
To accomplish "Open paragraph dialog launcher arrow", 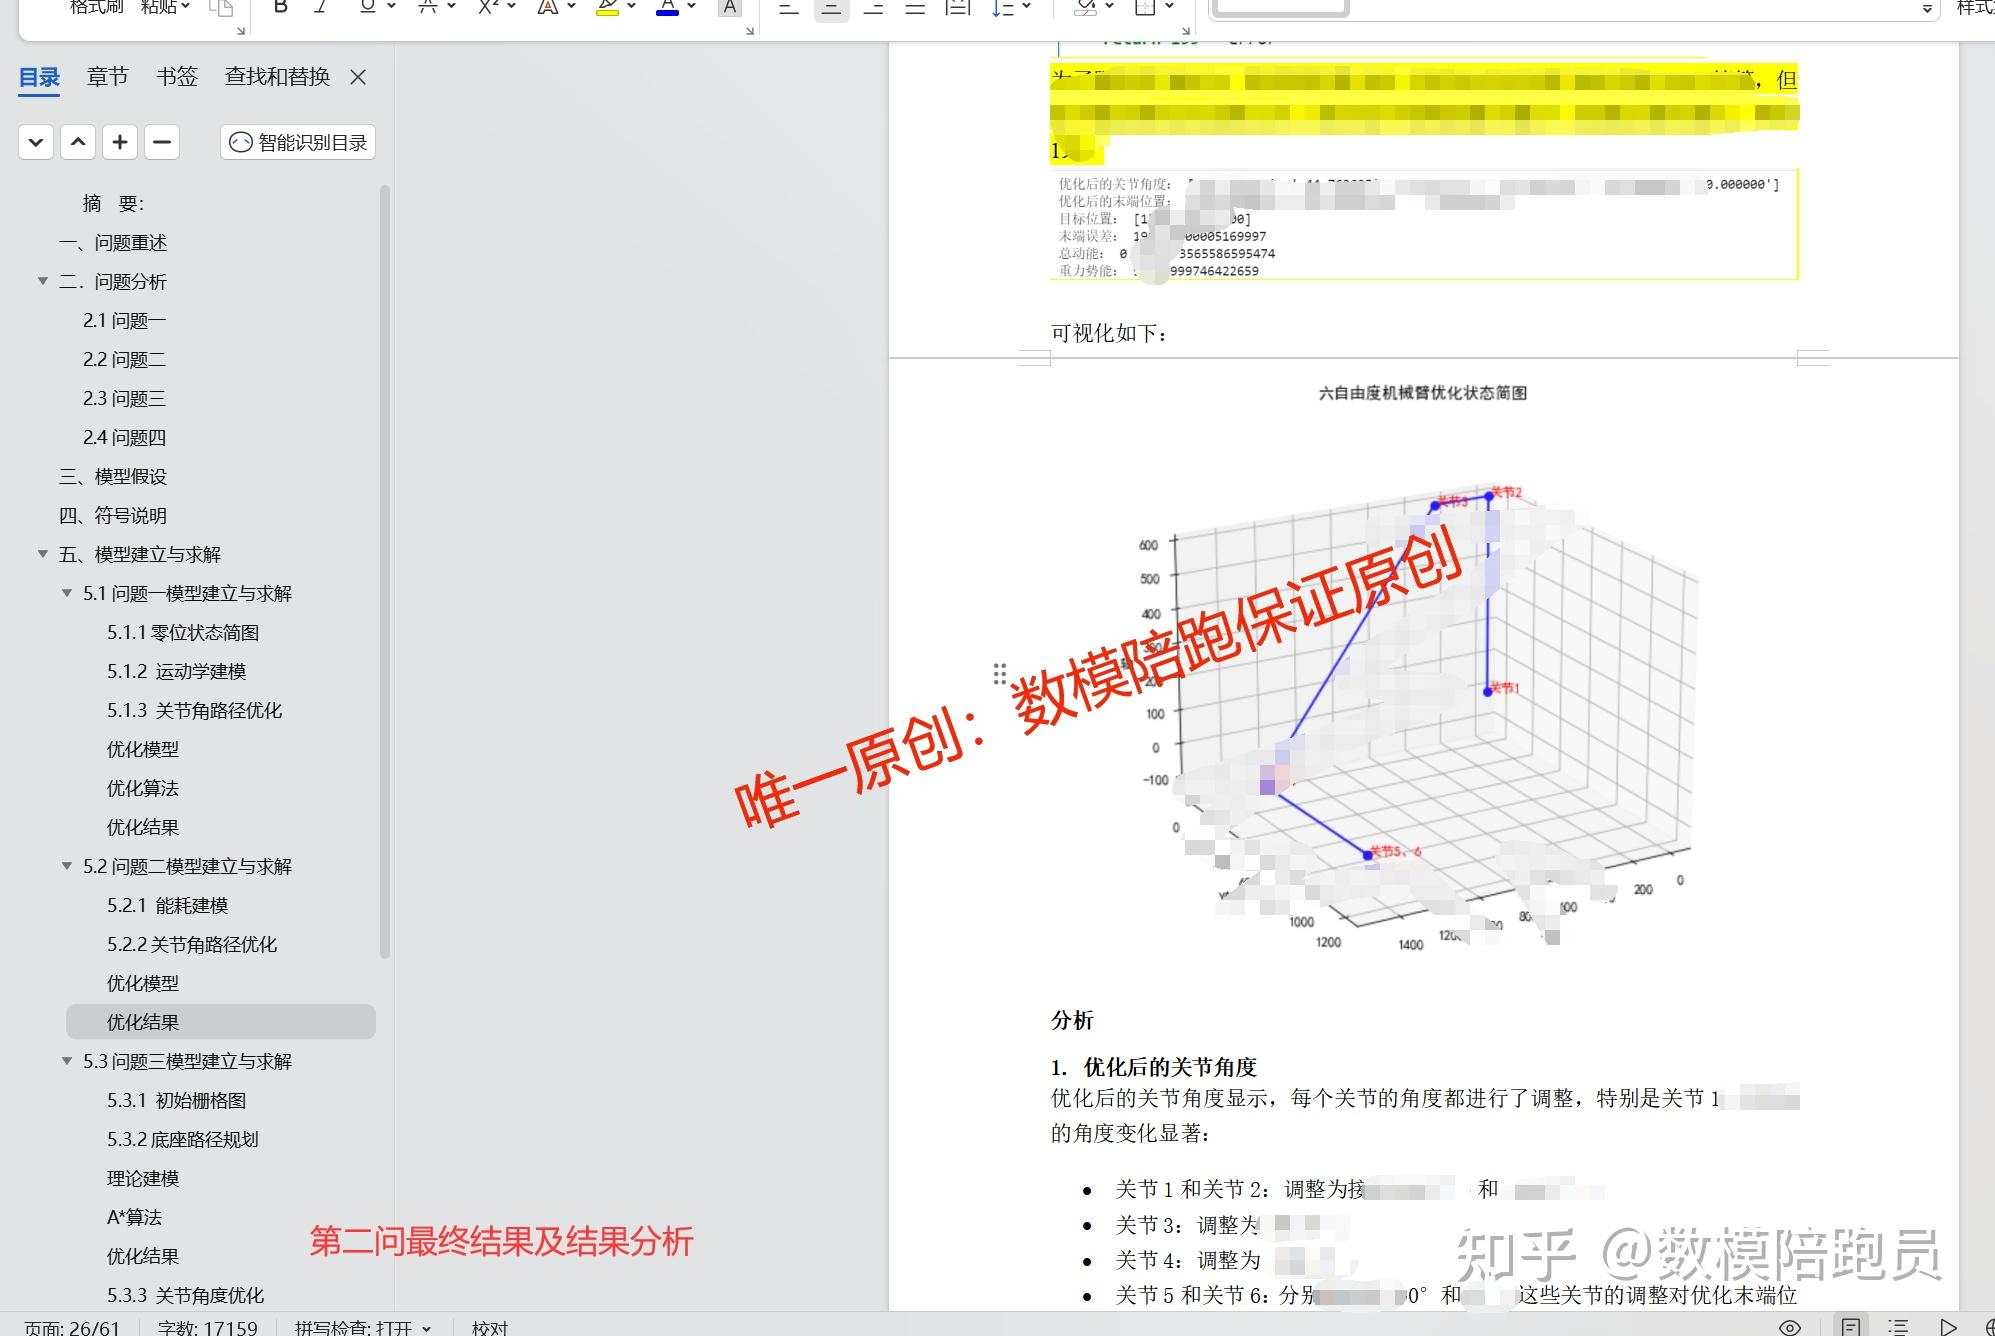I will coord(1186,31).
